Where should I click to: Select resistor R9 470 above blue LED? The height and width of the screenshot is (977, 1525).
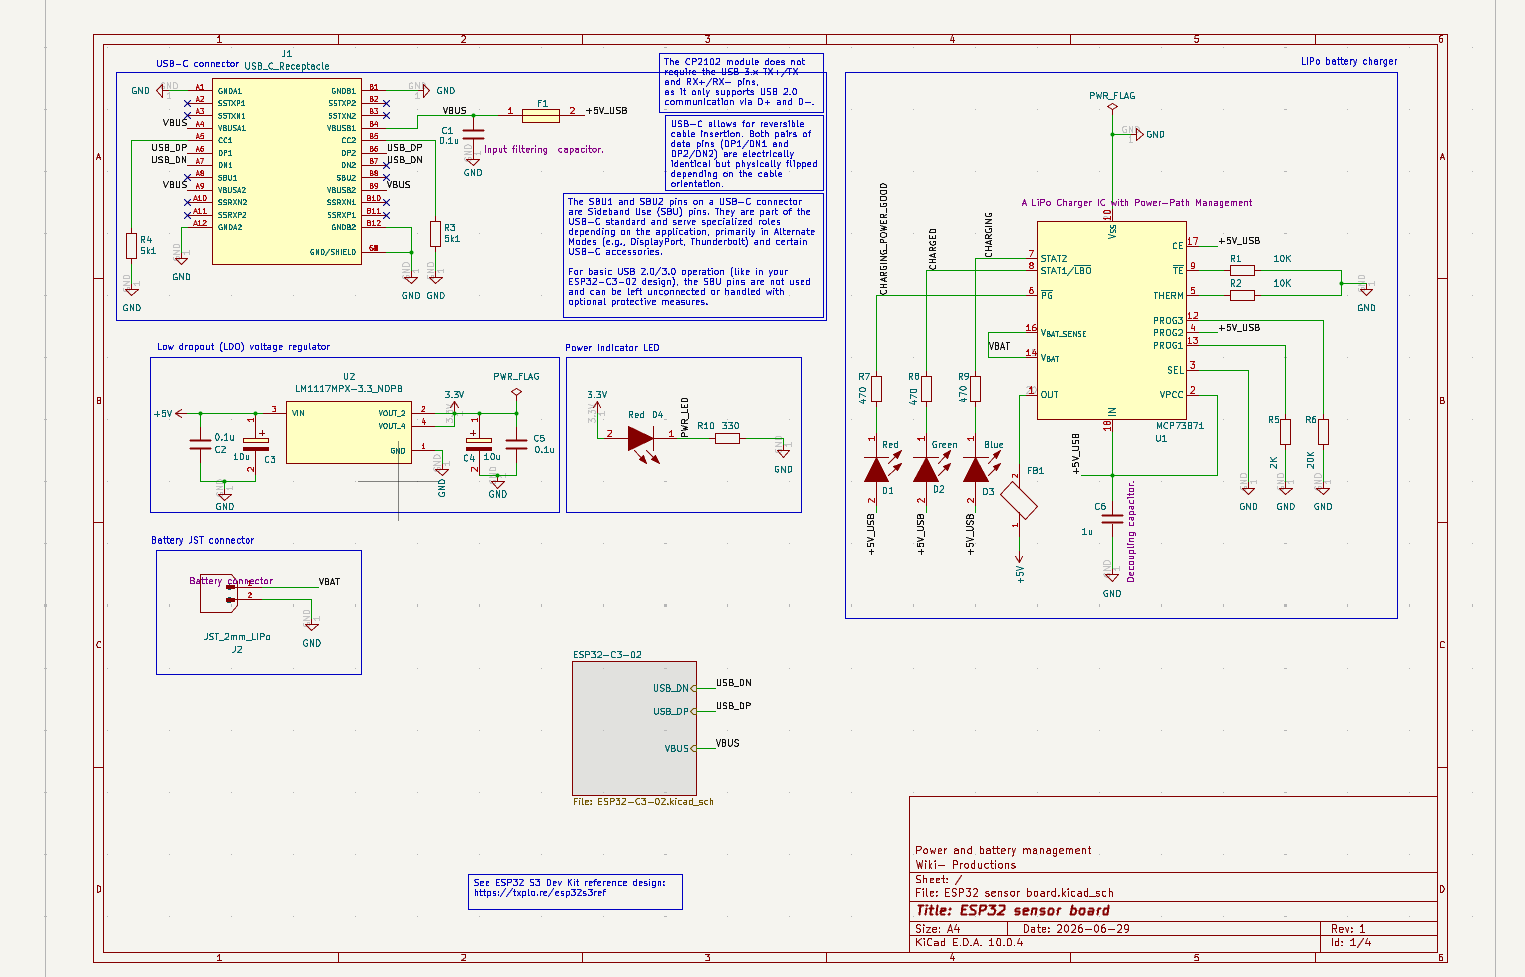pos(975,388)
